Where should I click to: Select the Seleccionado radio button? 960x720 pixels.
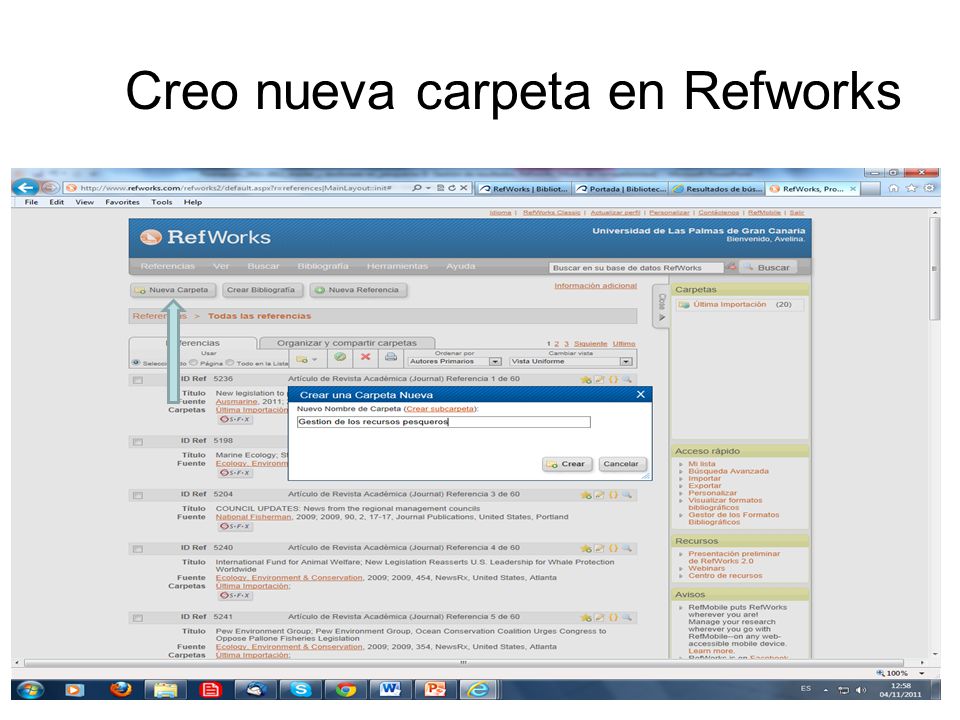point(136,362)
